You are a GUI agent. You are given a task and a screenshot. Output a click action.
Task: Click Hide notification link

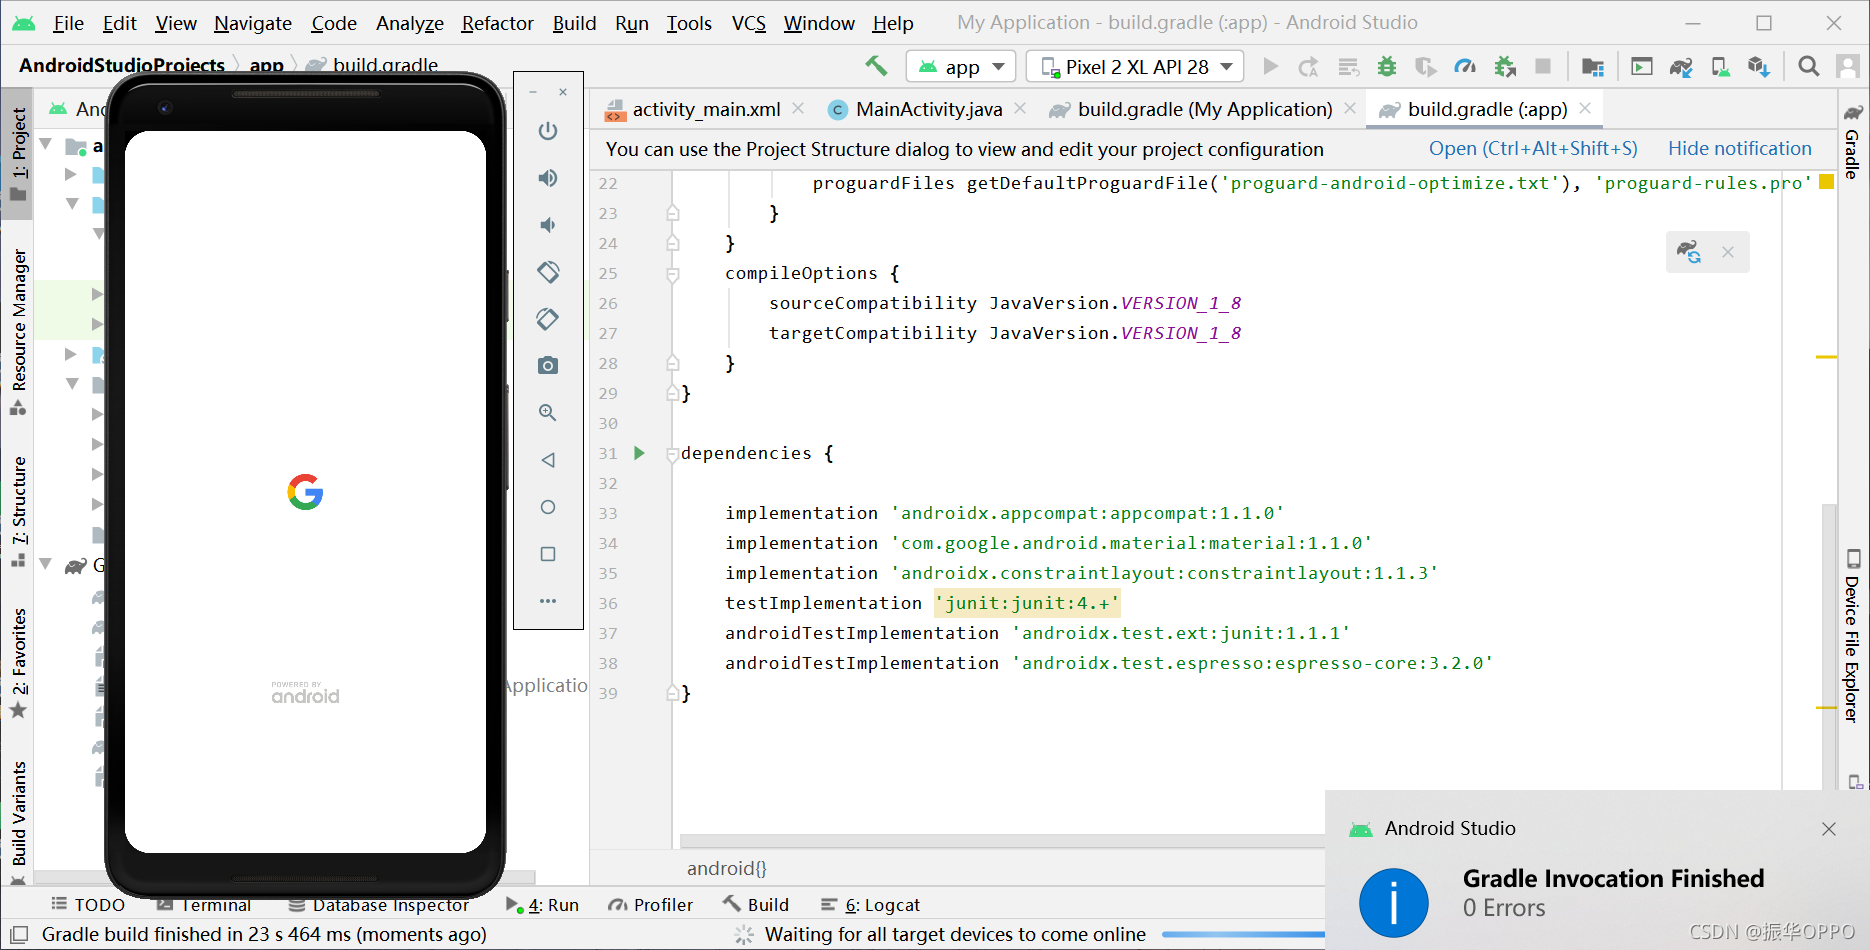coord(1739,149)
